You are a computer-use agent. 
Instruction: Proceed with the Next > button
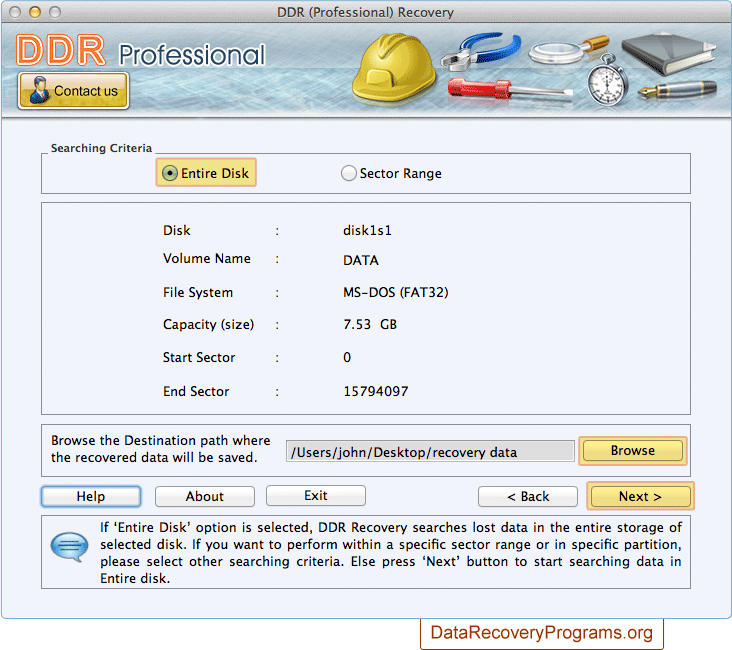pyautogui.click(x=640, y=496)
